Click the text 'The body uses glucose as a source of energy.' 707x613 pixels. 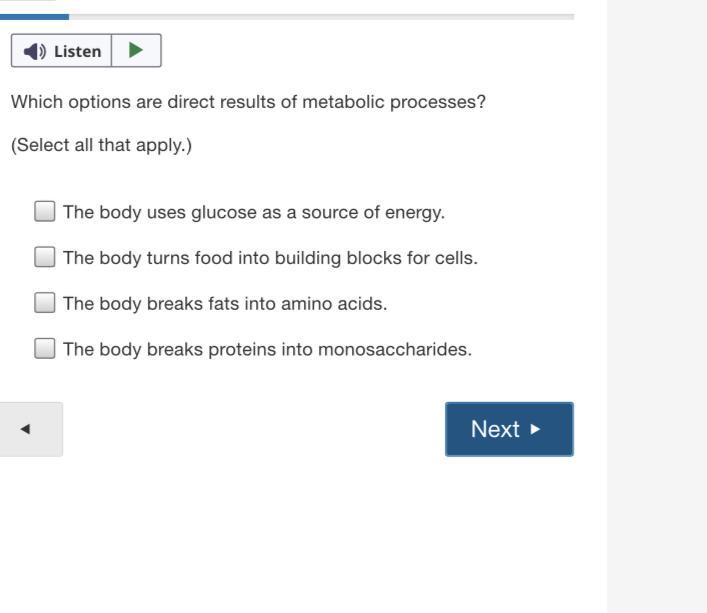pos(254,212)
